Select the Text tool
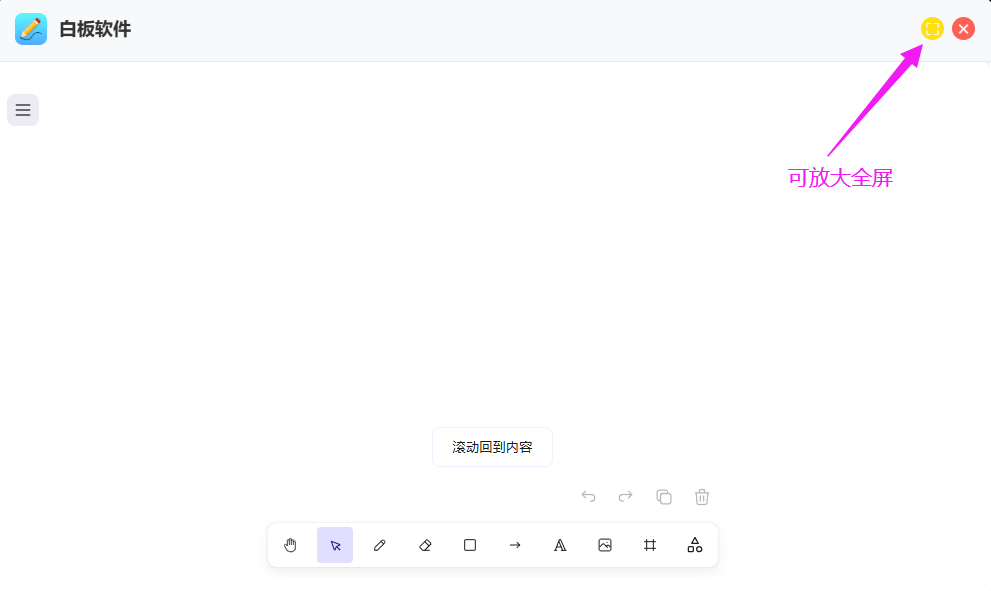991x591 pixels. [x=560, y=545]
